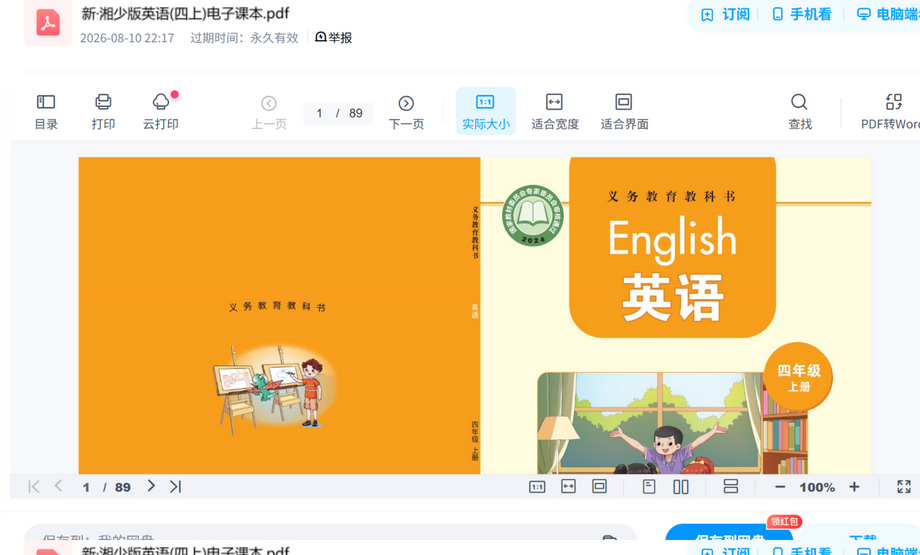Viewport: 920px width, 555px height.
Task: Switch to single page view in the bottom bar
Action: click(648, 486)
